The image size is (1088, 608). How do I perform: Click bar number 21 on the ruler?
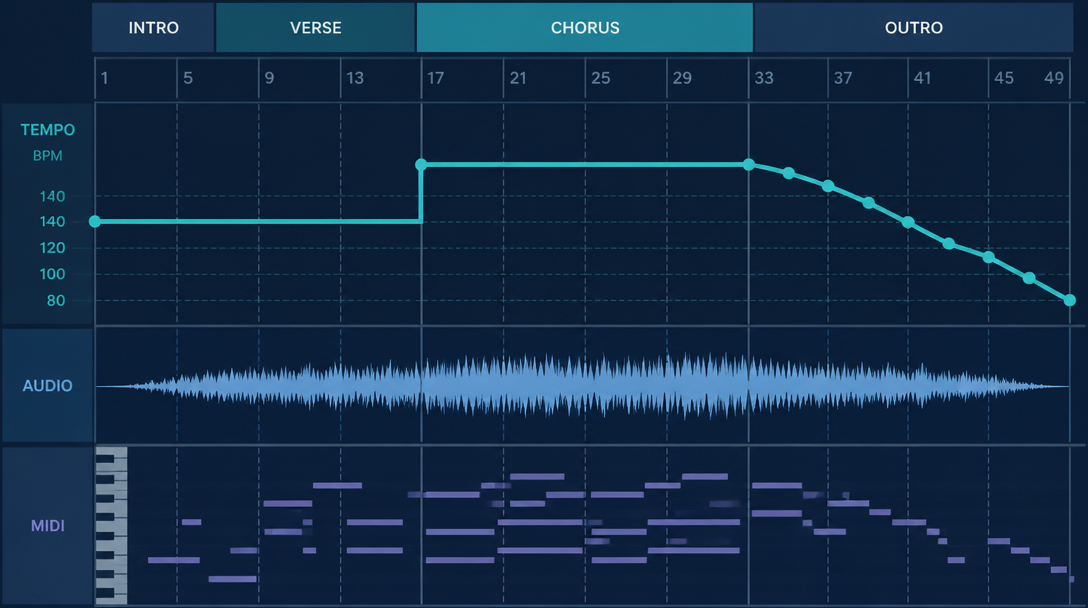click(x=518, y=78)
